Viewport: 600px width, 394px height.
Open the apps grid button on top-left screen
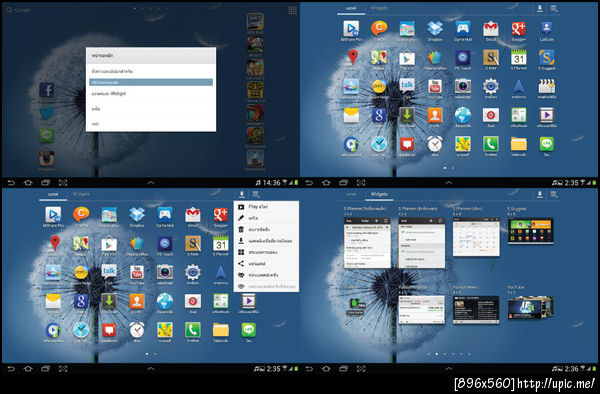pos(292,10)
